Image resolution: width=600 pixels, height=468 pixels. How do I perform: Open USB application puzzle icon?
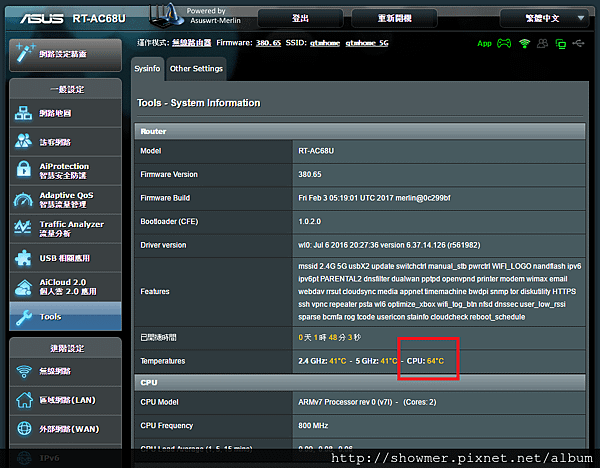23,258
